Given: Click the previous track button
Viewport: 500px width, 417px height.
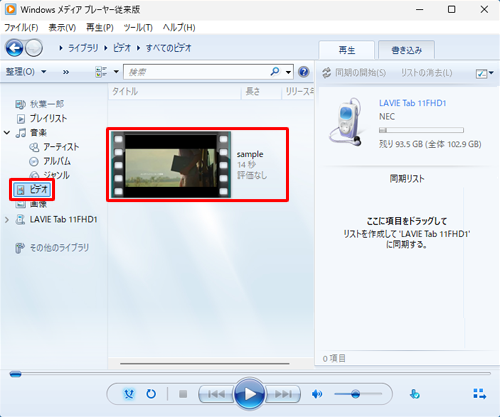Looking at the screenshot, I should click(x=216, y=394).
